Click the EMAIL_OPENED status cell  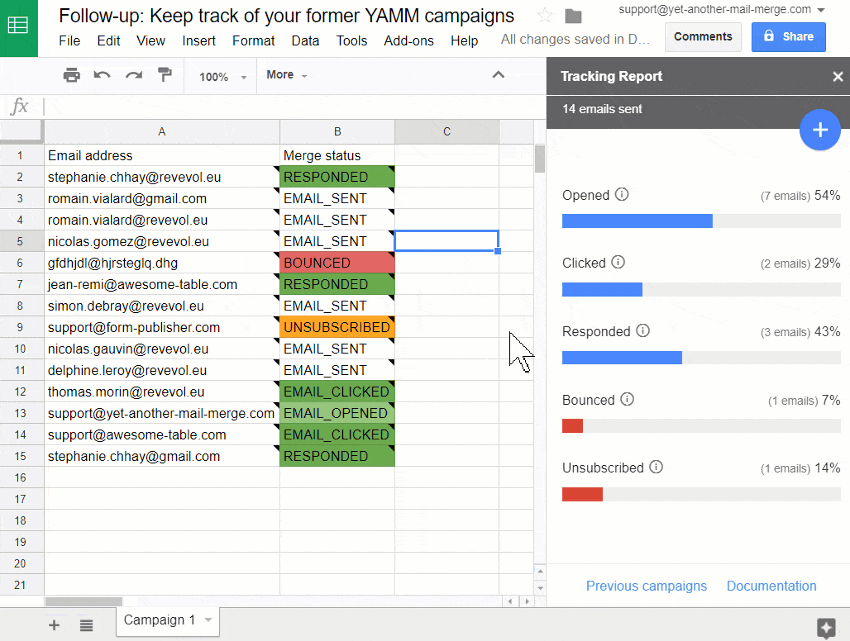pyautogui.click(x=337, y=413)
